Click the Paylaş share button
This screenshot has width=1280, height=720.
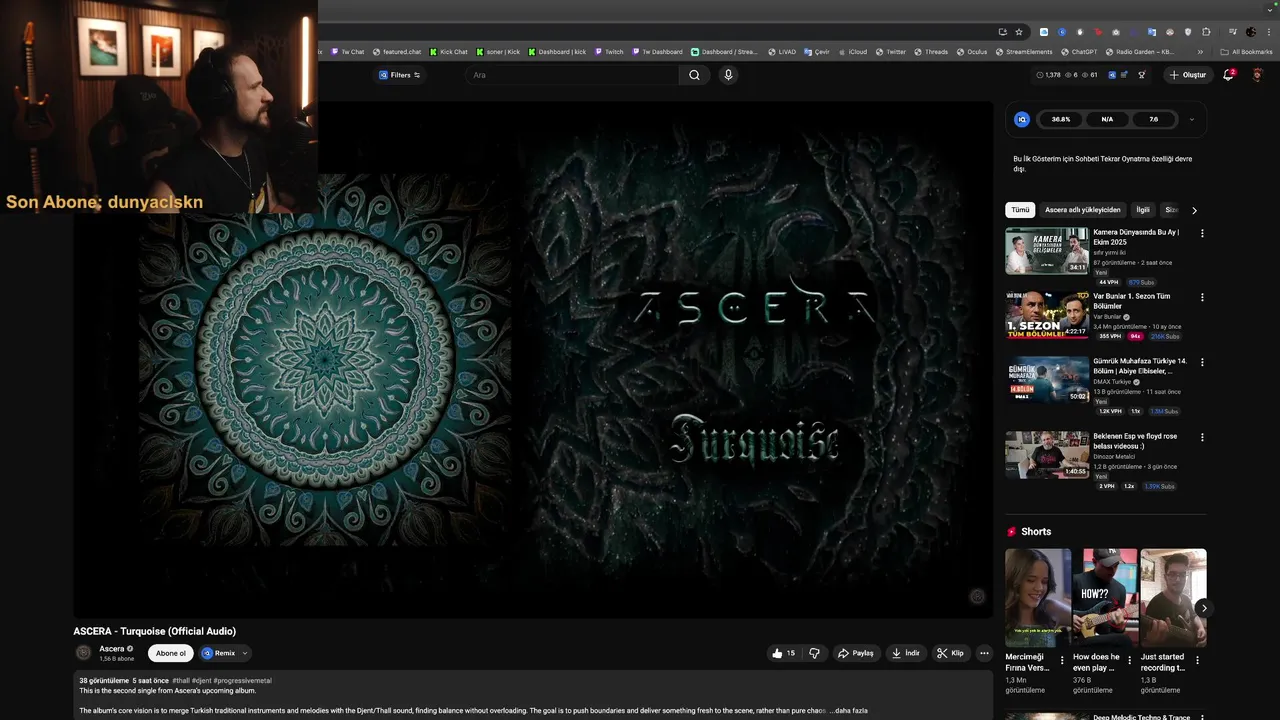[x=856, y=653]
